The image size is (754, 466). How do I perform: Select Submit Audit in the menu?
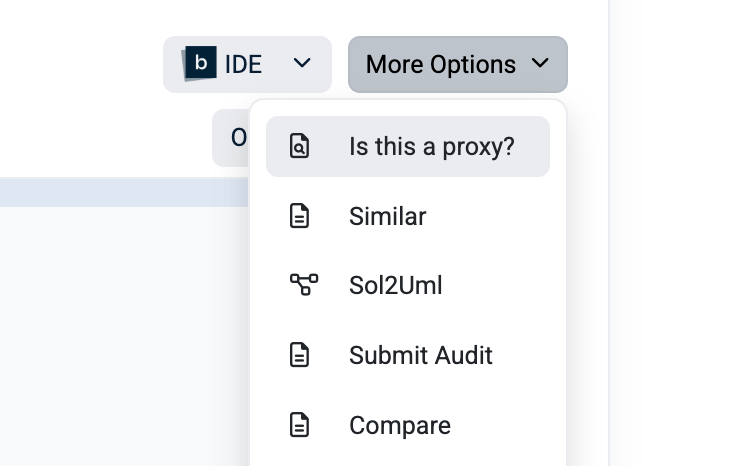coord(420,355)
